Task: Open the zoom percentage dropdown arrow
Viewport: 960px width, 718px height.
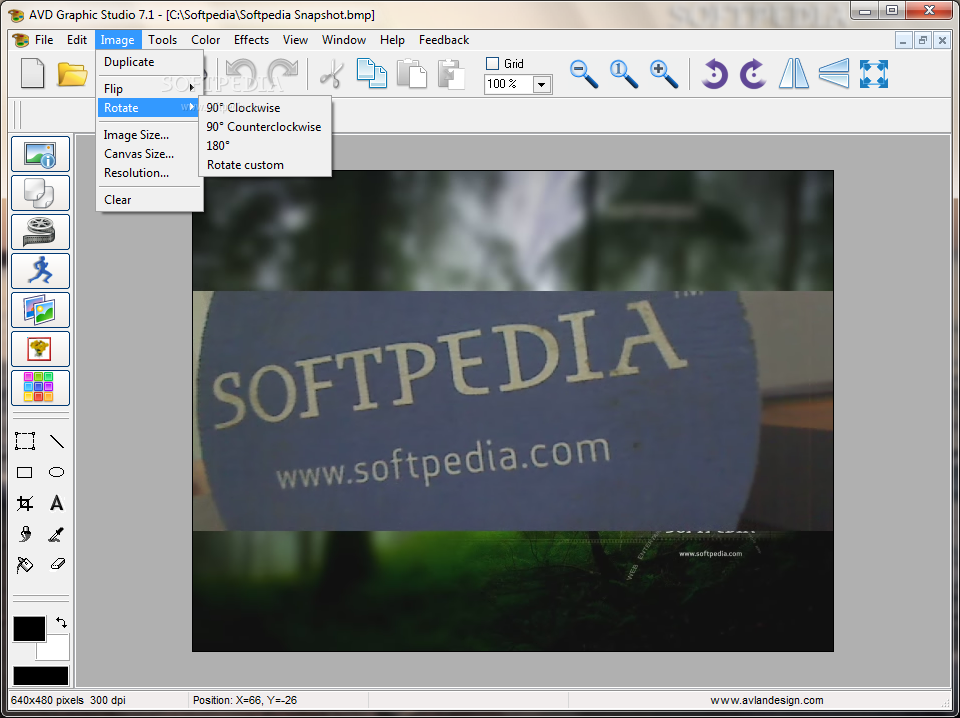Action: (x=541, y=84)
